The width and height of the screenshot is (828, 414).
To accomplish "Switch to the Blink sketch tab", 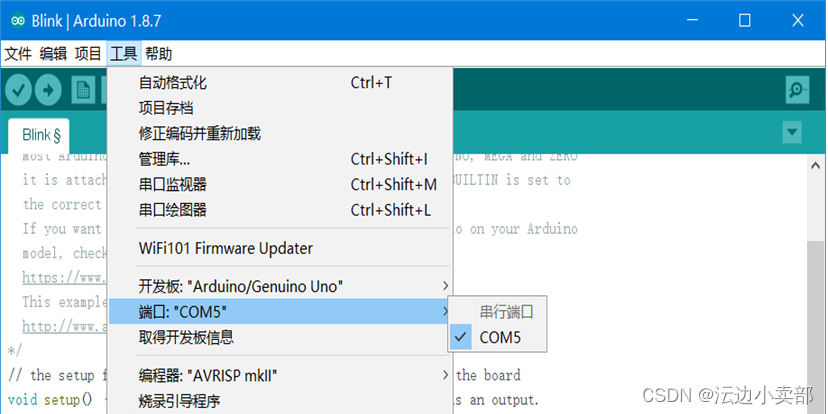I will (x=39, y=136).
